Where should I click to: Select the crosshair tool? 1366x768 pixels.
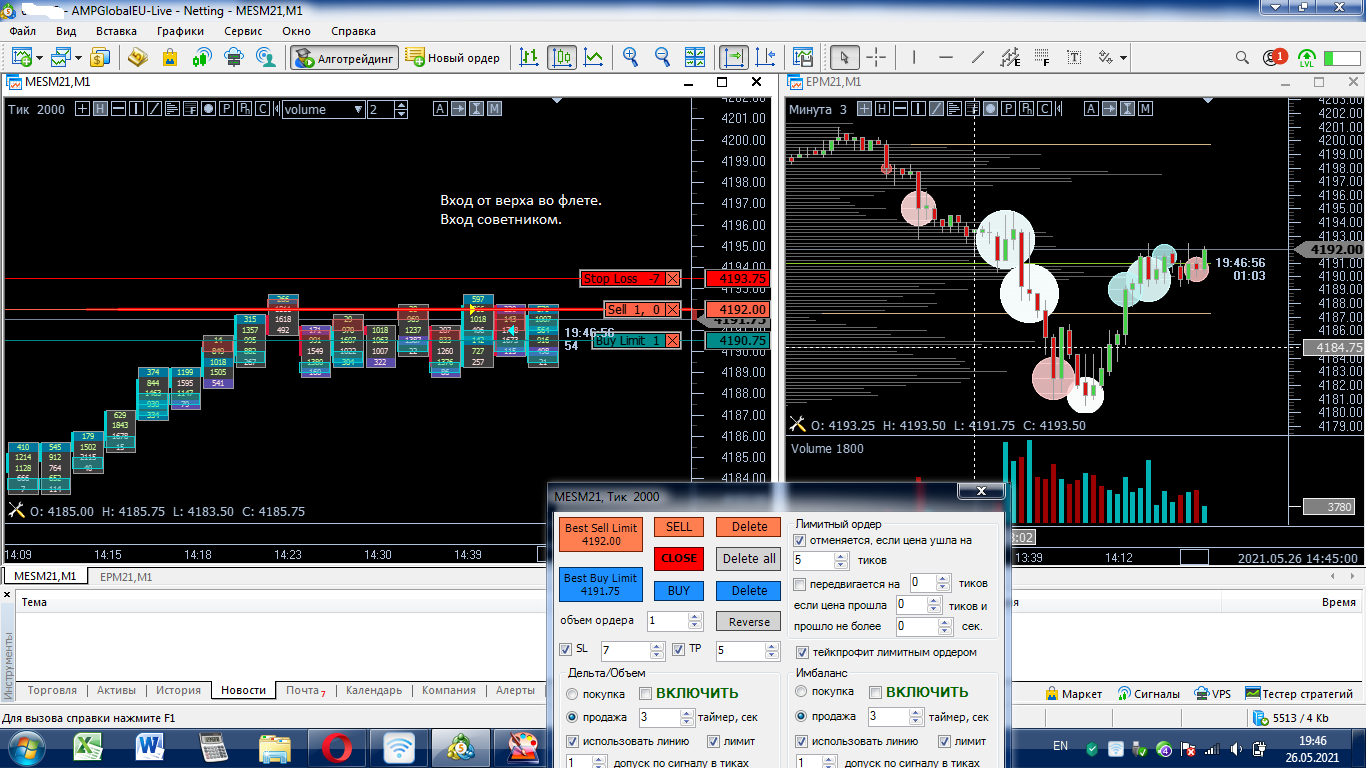click(876, 58)
